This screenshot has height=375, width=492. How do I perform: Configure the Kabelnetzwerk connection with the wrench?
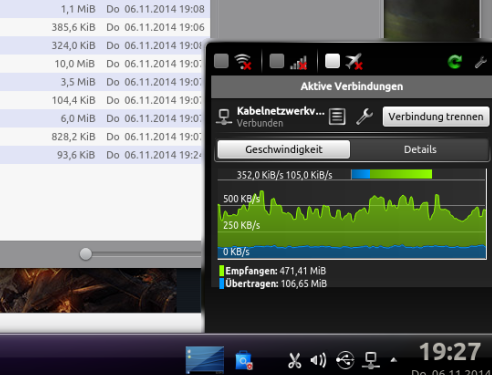coord(364,117)
